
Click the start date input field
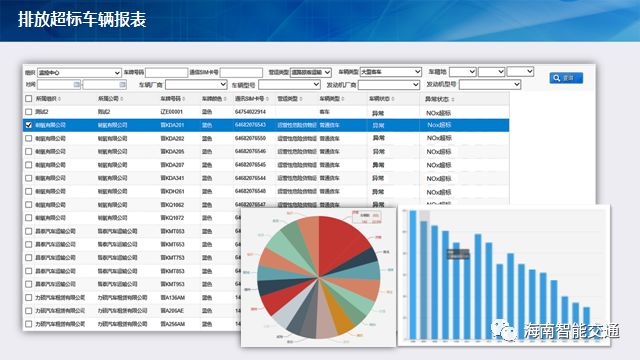[59, 84]
